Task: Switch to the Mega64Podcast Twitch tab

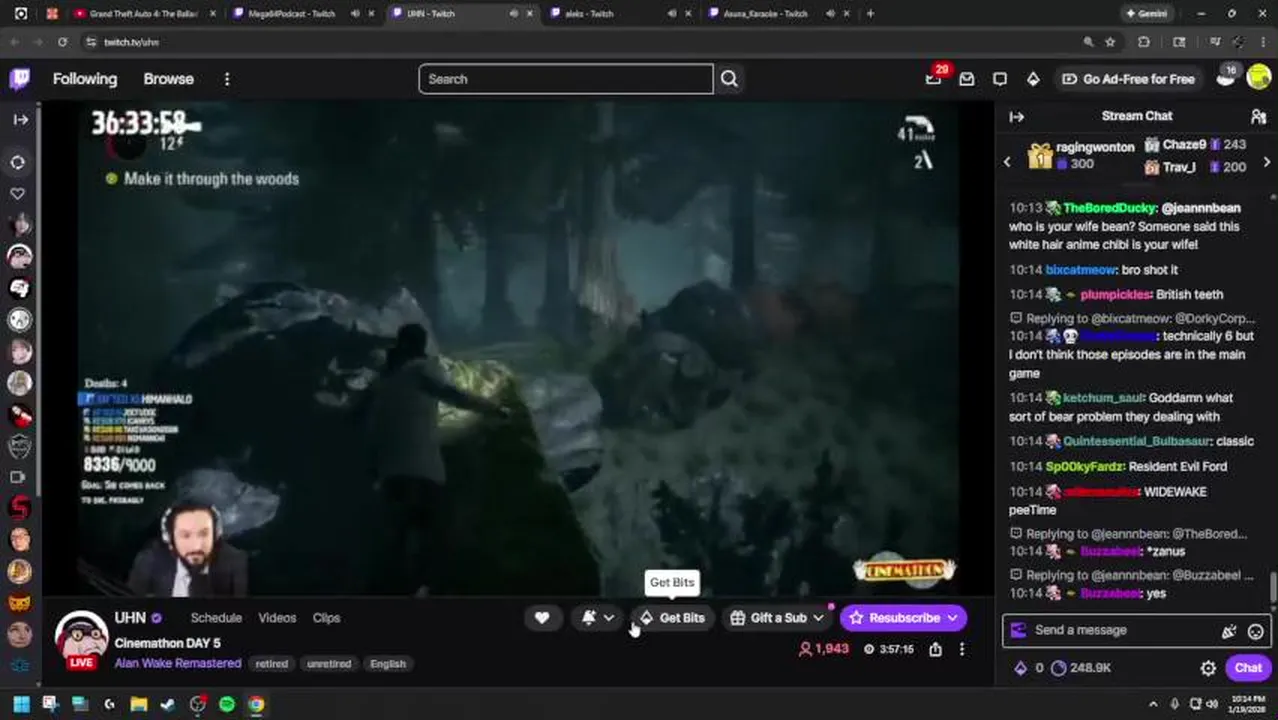Action: click(x=292, y=14)
